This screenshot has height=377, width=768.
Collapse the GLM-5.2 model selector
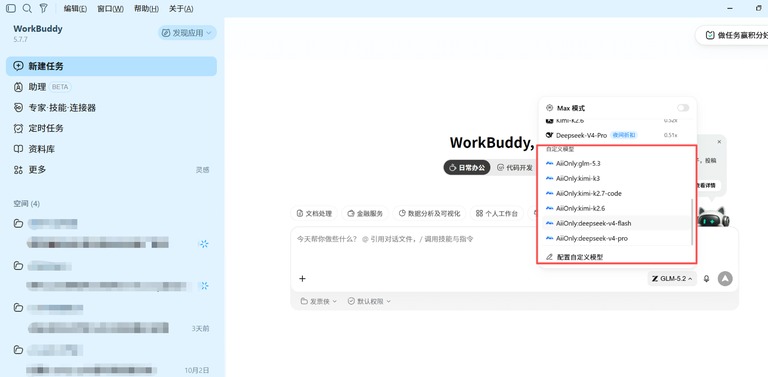point(672,279)
